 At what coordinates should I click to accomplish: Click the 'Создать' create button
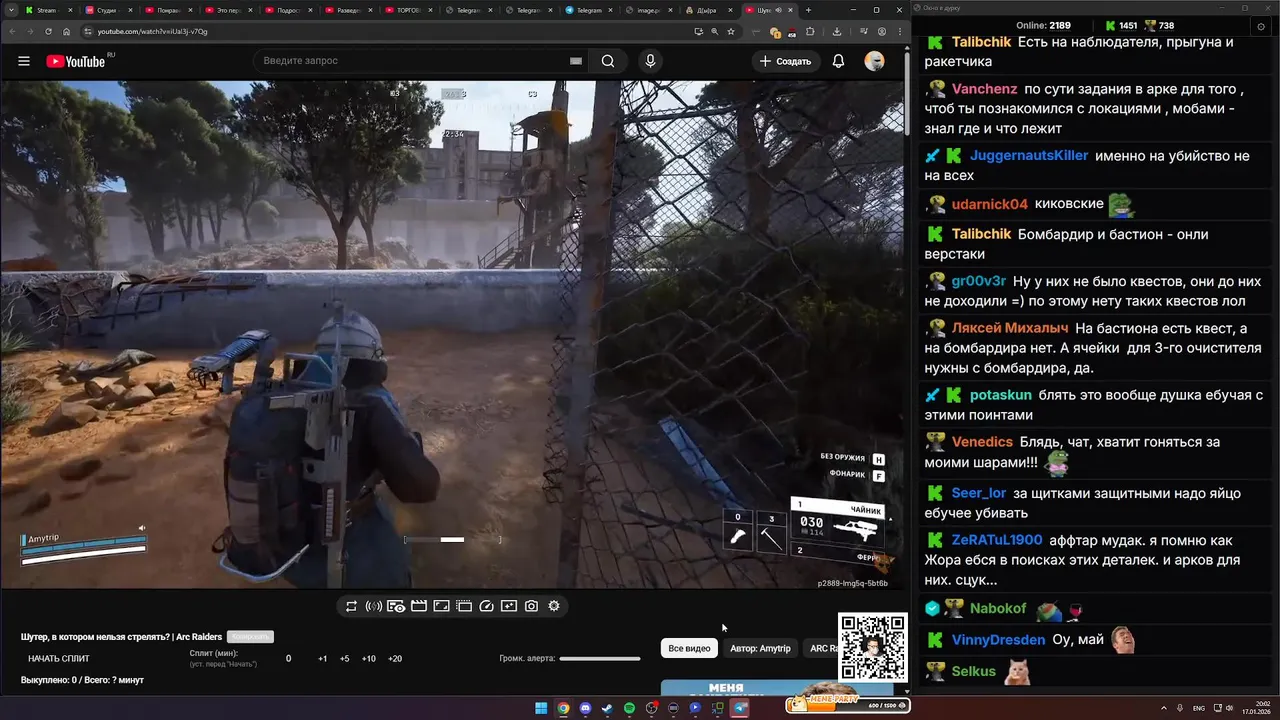pos(786,61)
